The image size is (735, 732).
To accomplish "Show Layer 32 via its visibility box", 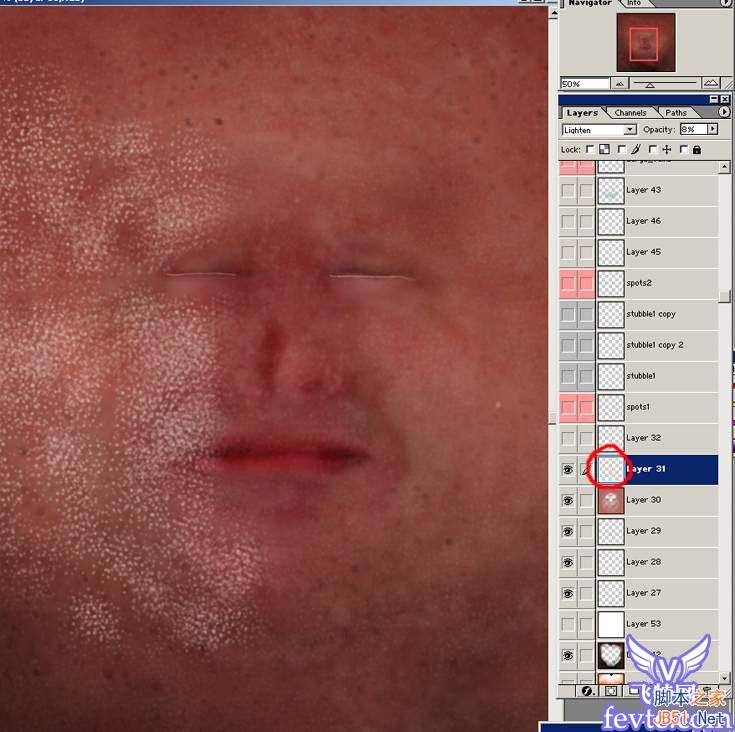I will tap(568, 438).
